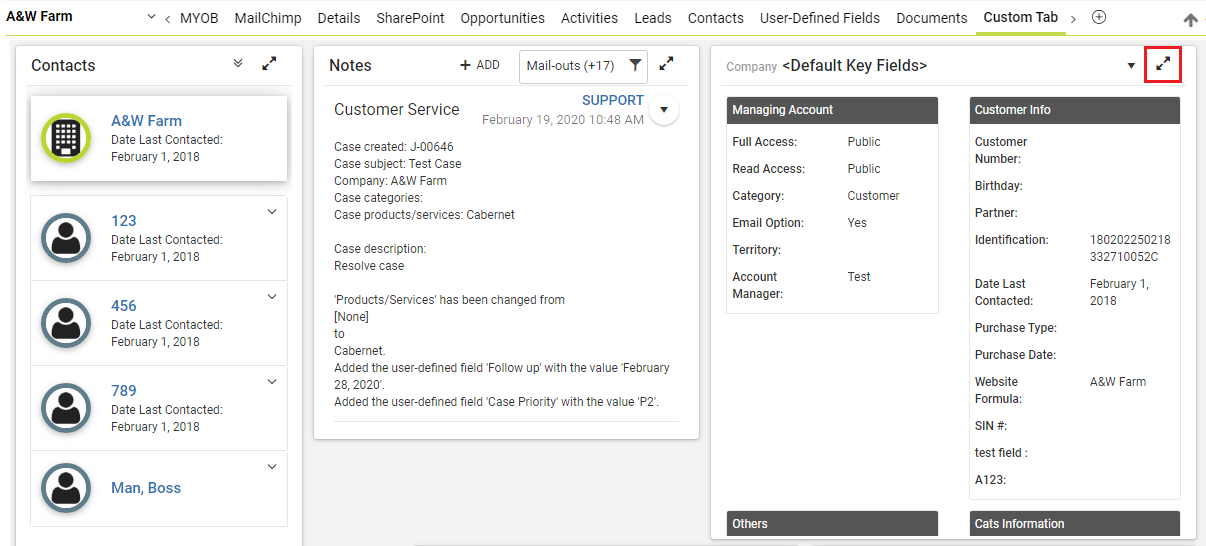The image size is (1206, 546).
Task: Click the Category value Customer
Action: 874,196
